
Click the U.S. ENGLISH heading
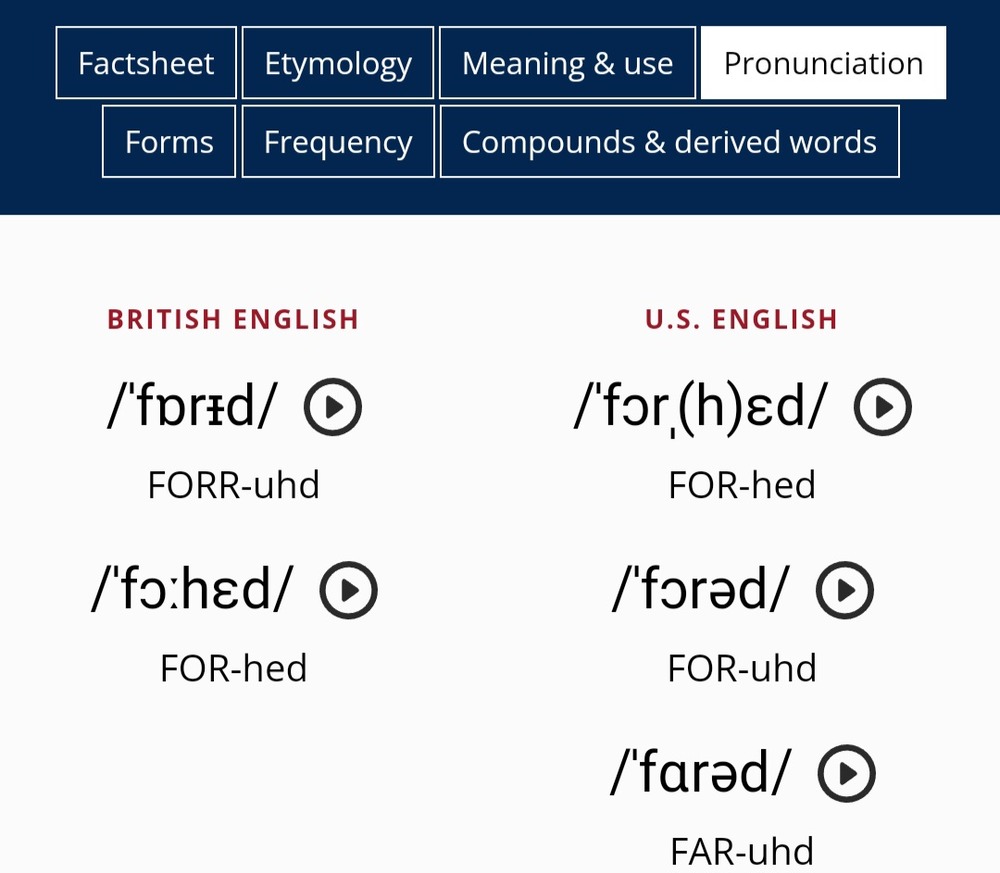pyautogui.click(x=742, y=319)
